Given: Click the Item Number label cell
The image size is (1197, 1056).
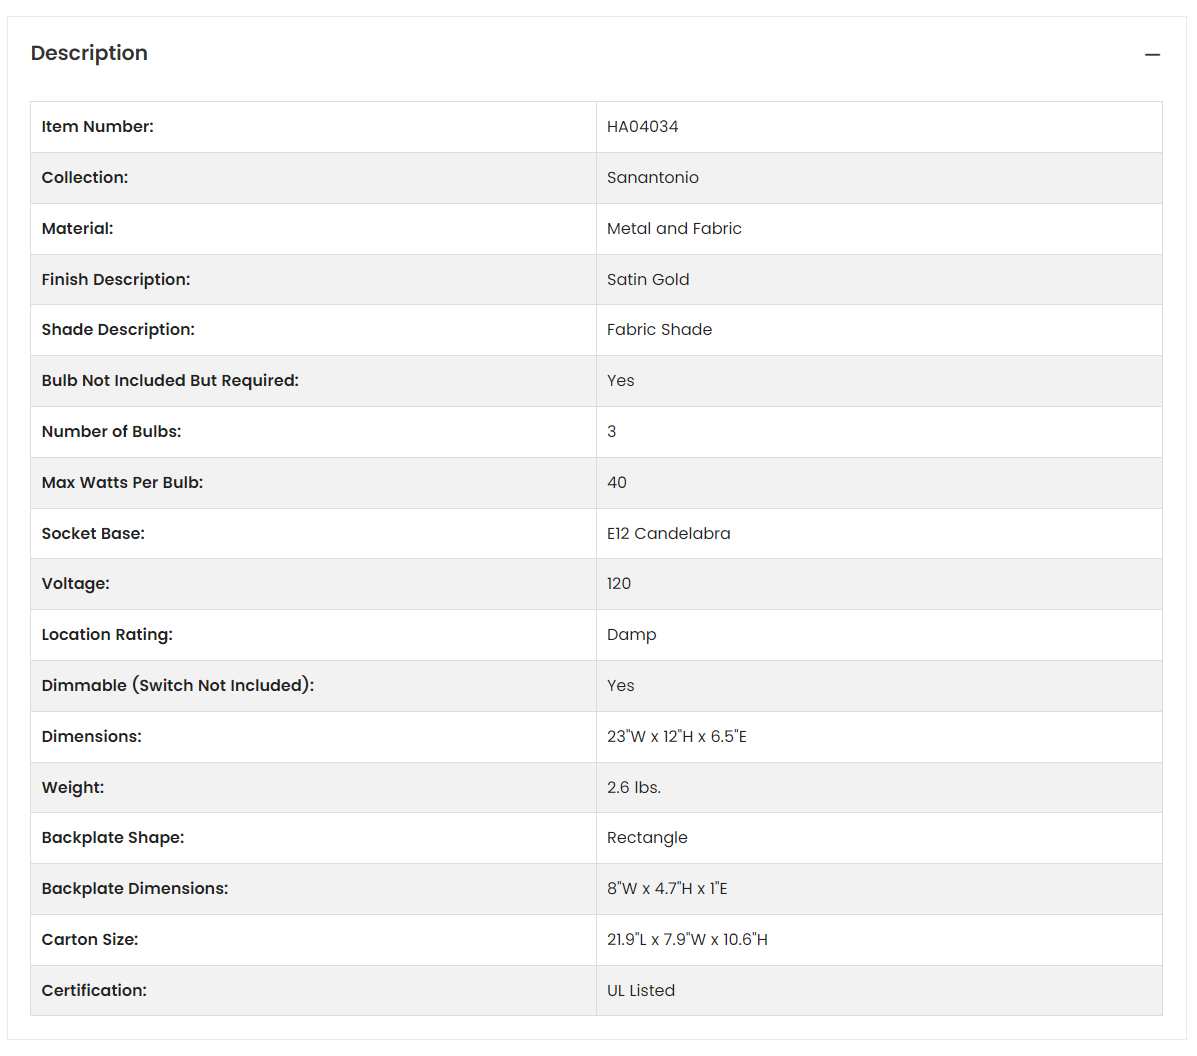Looking at the screenshot, I should click(313, 127).
